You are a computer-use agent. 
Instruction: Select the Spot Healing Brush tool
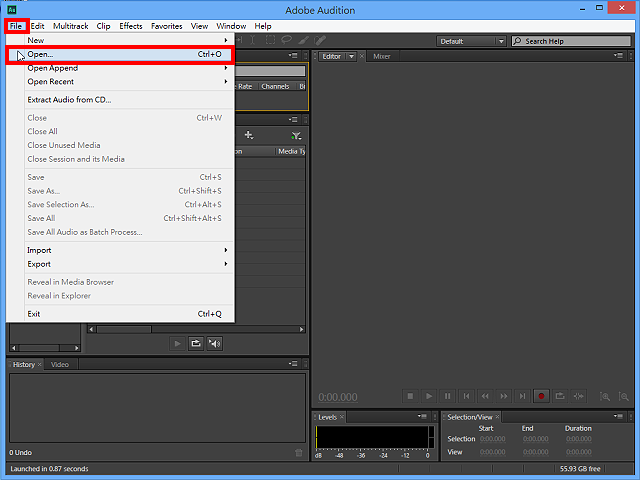click(320, 40)
